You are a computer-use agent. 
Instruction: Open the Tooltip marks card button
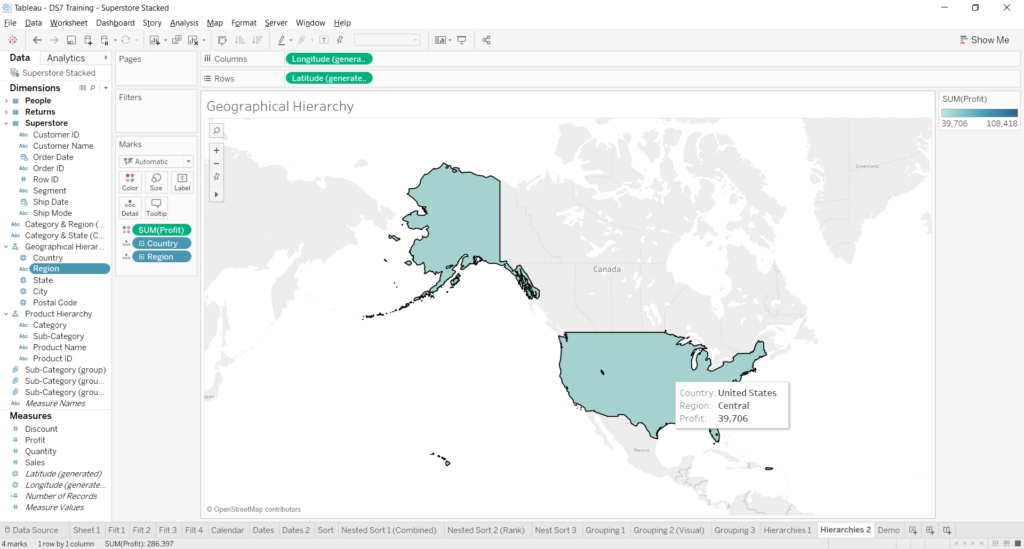156,208
